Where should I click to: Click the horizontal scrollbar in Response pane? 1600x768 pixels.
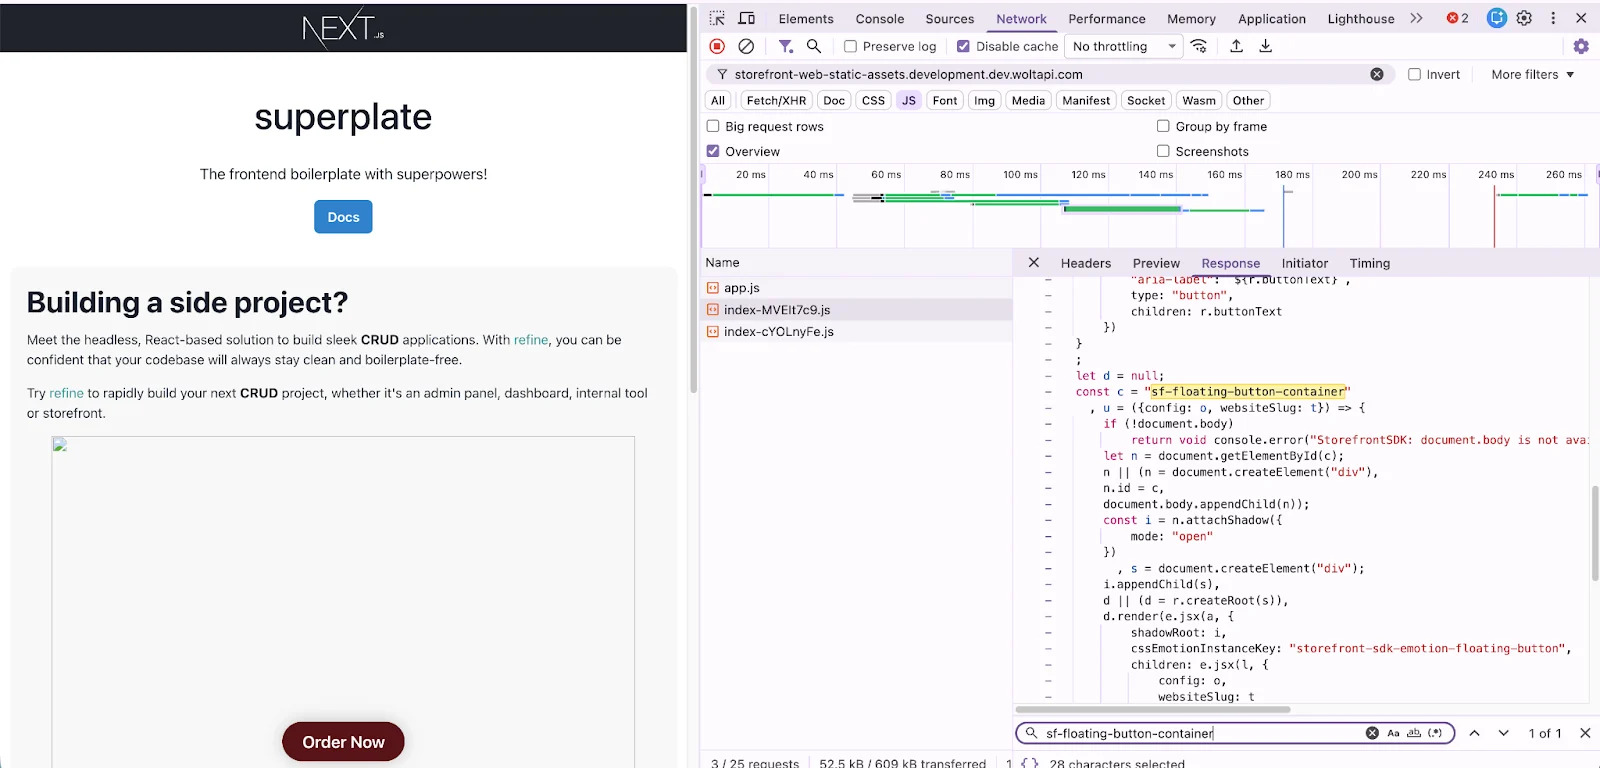point(1153,710)
